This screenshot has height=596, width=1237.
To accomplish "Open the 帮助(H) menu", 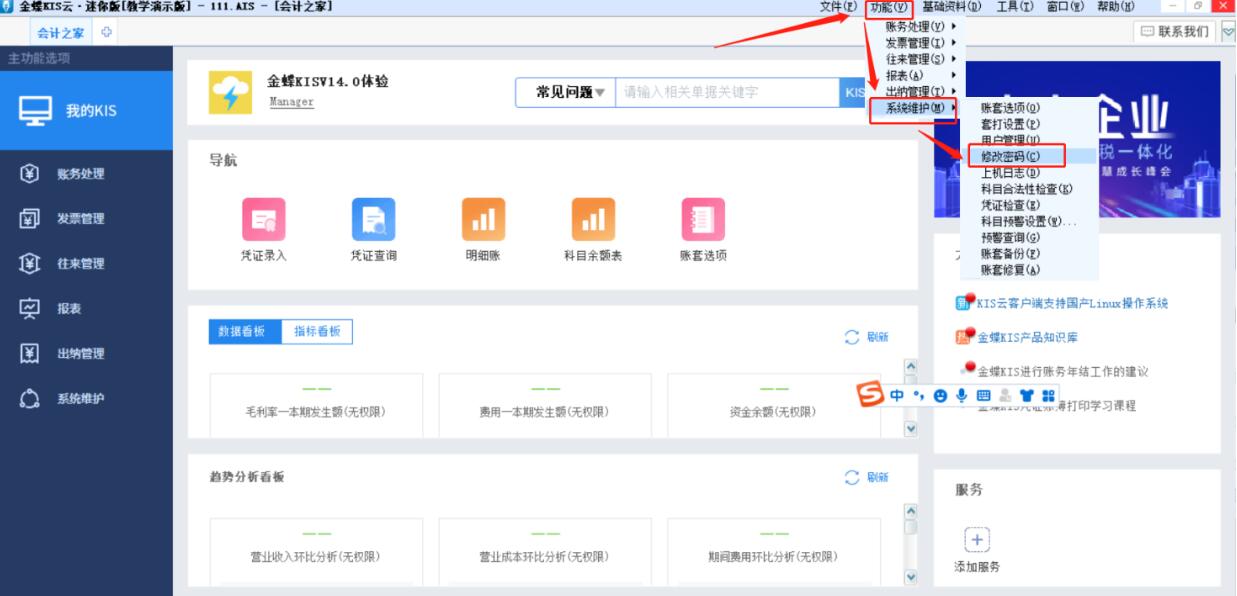I will coord(1117,7).
